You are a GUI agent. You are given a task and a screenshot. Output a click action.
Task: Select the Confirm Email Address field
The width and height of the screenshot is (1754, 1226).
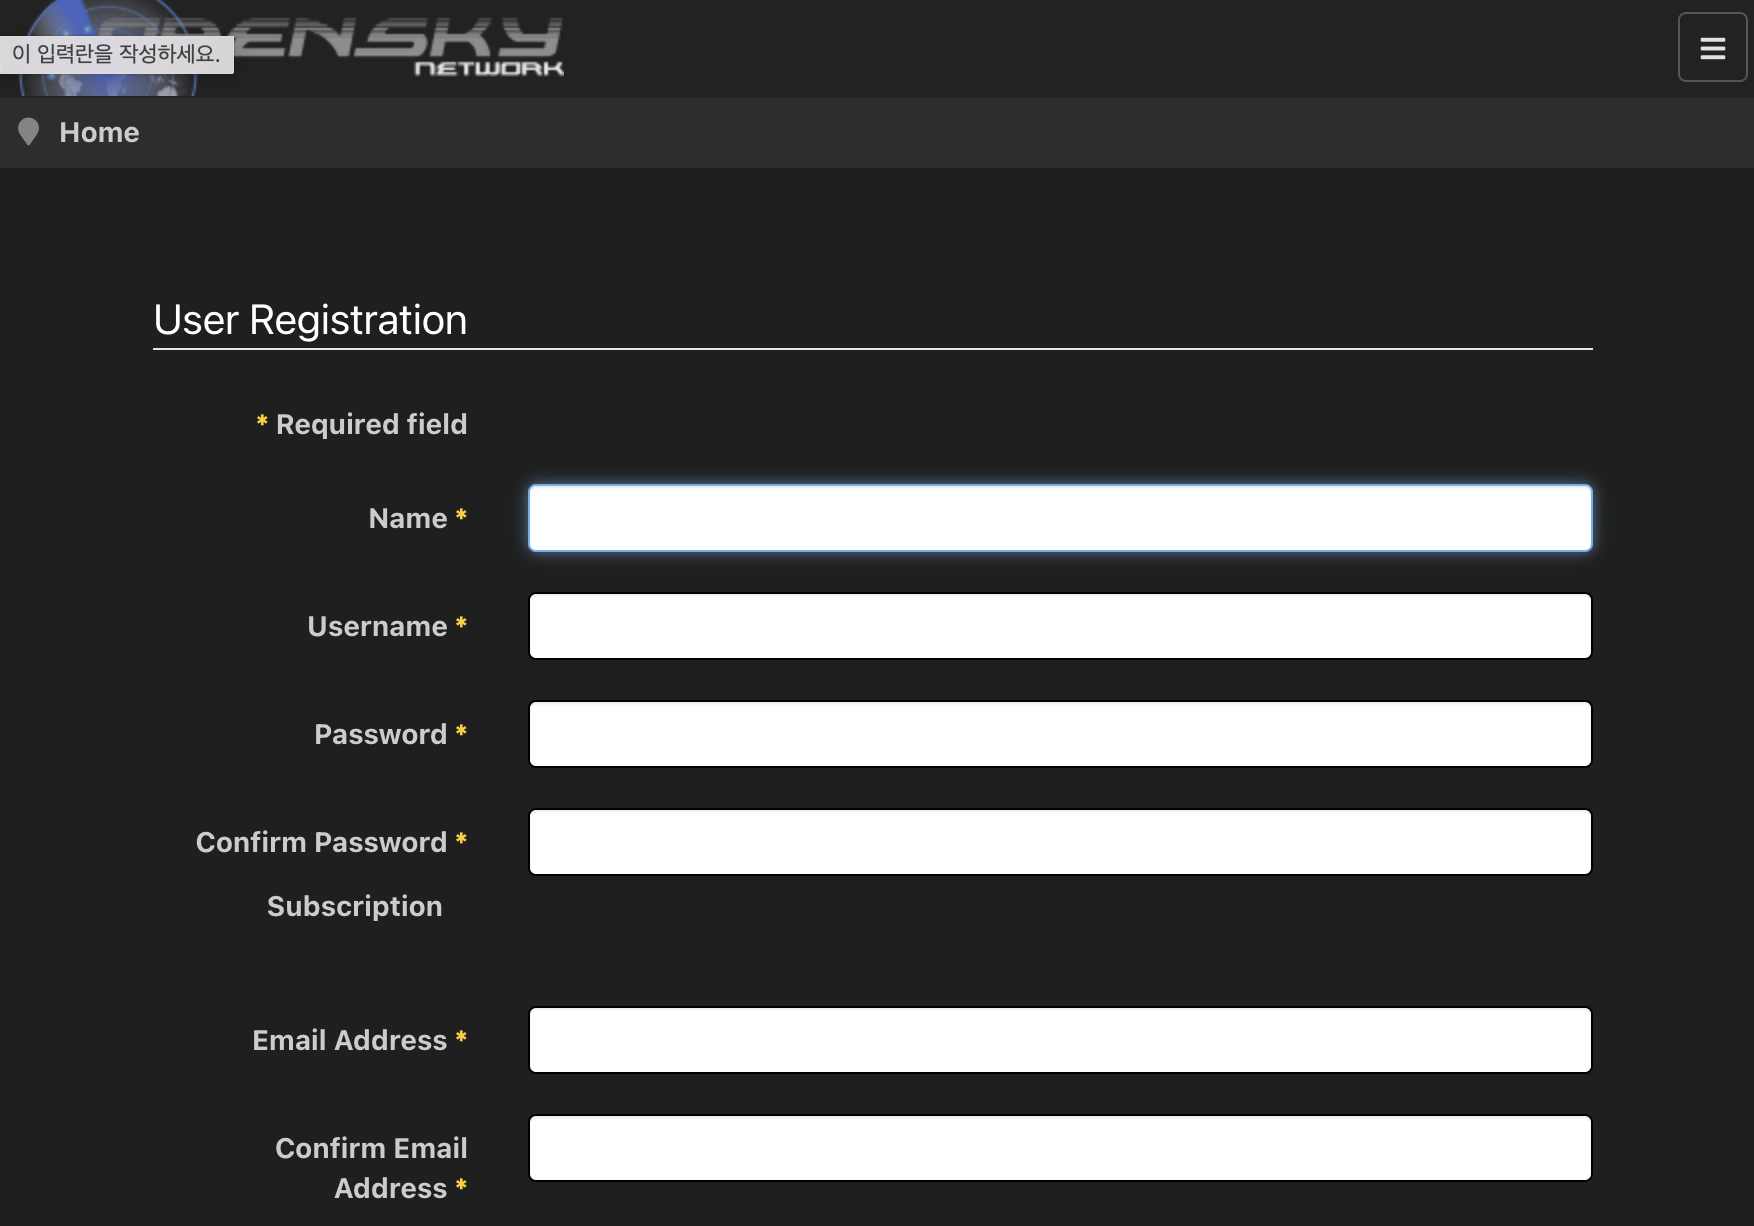1059,1147
